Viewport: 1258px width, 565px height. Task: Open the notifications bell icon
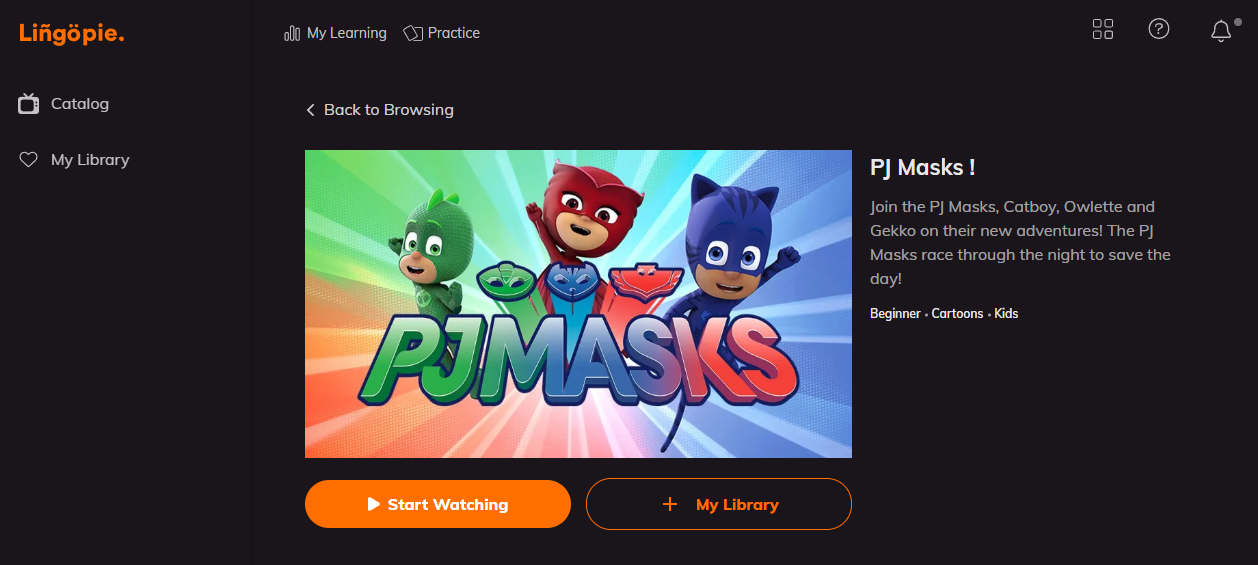[x=1221, y=31]
